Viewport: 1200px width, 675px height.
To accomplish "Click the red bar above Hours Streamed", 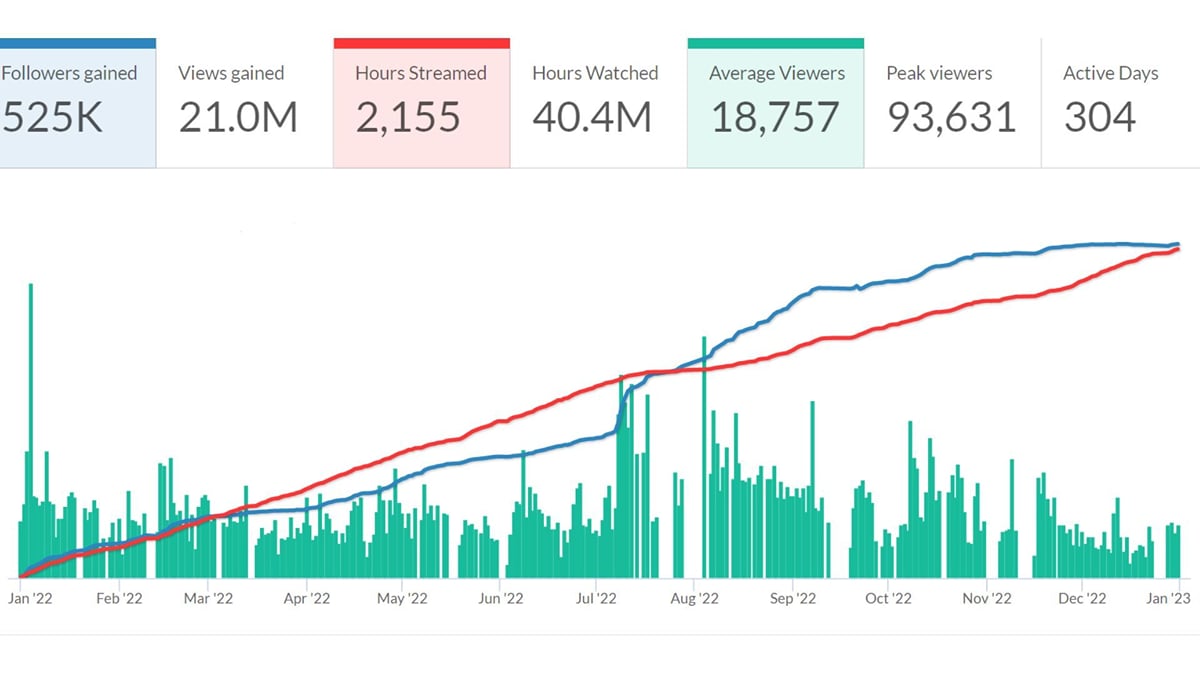I will [421, 44].
